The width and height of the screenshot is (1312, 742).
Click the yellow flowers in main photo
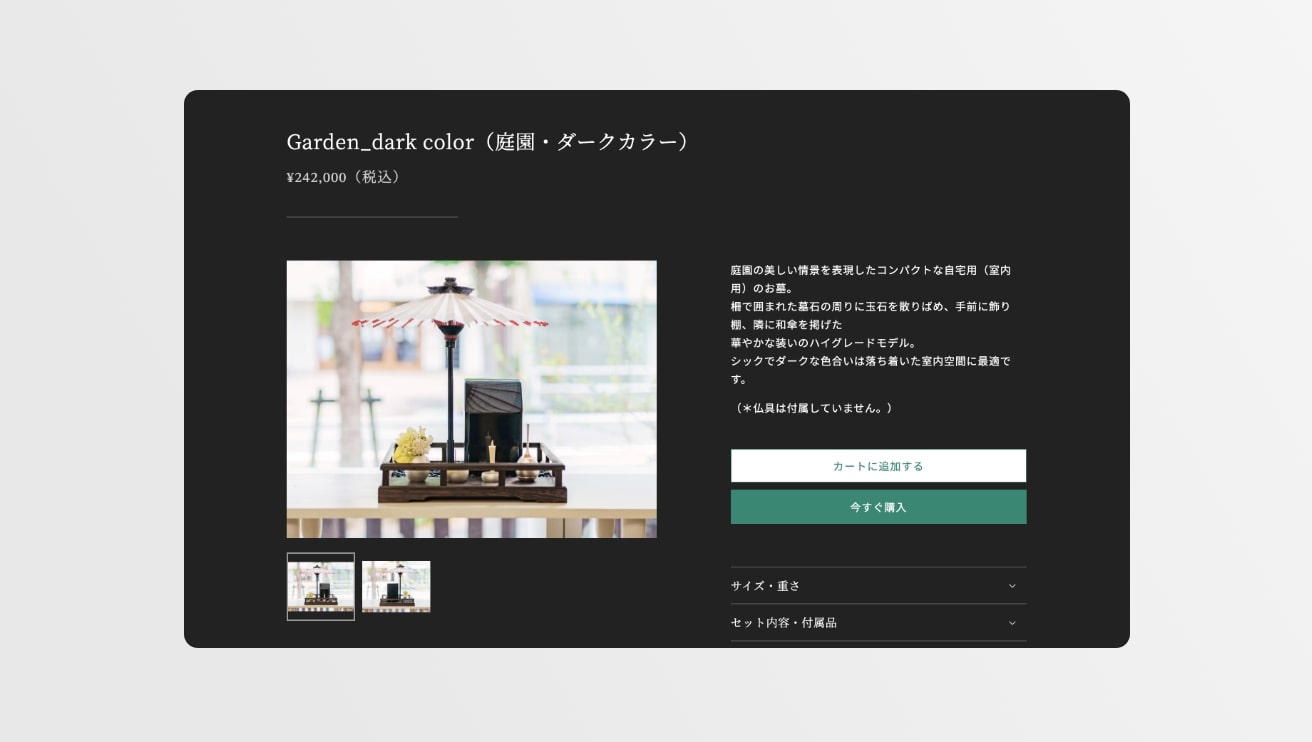(411, 444)
